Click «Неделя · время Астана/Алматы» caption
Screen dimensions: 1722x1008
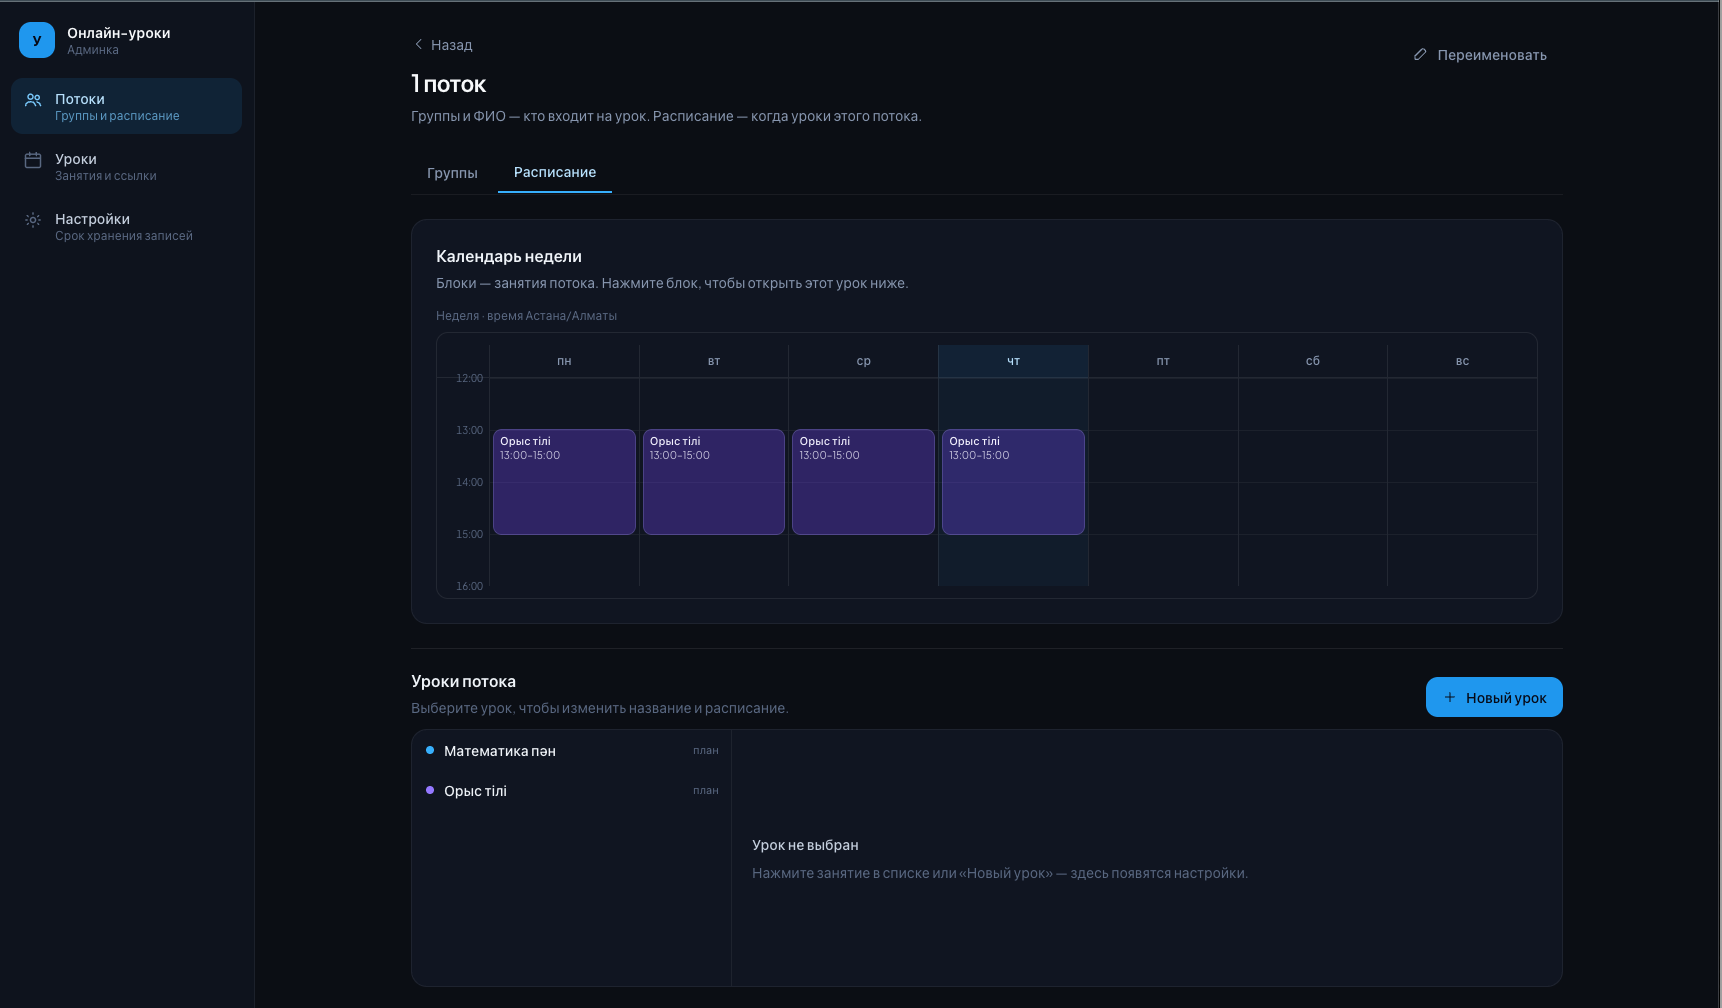pyautogui.click(x=526, y=316)
